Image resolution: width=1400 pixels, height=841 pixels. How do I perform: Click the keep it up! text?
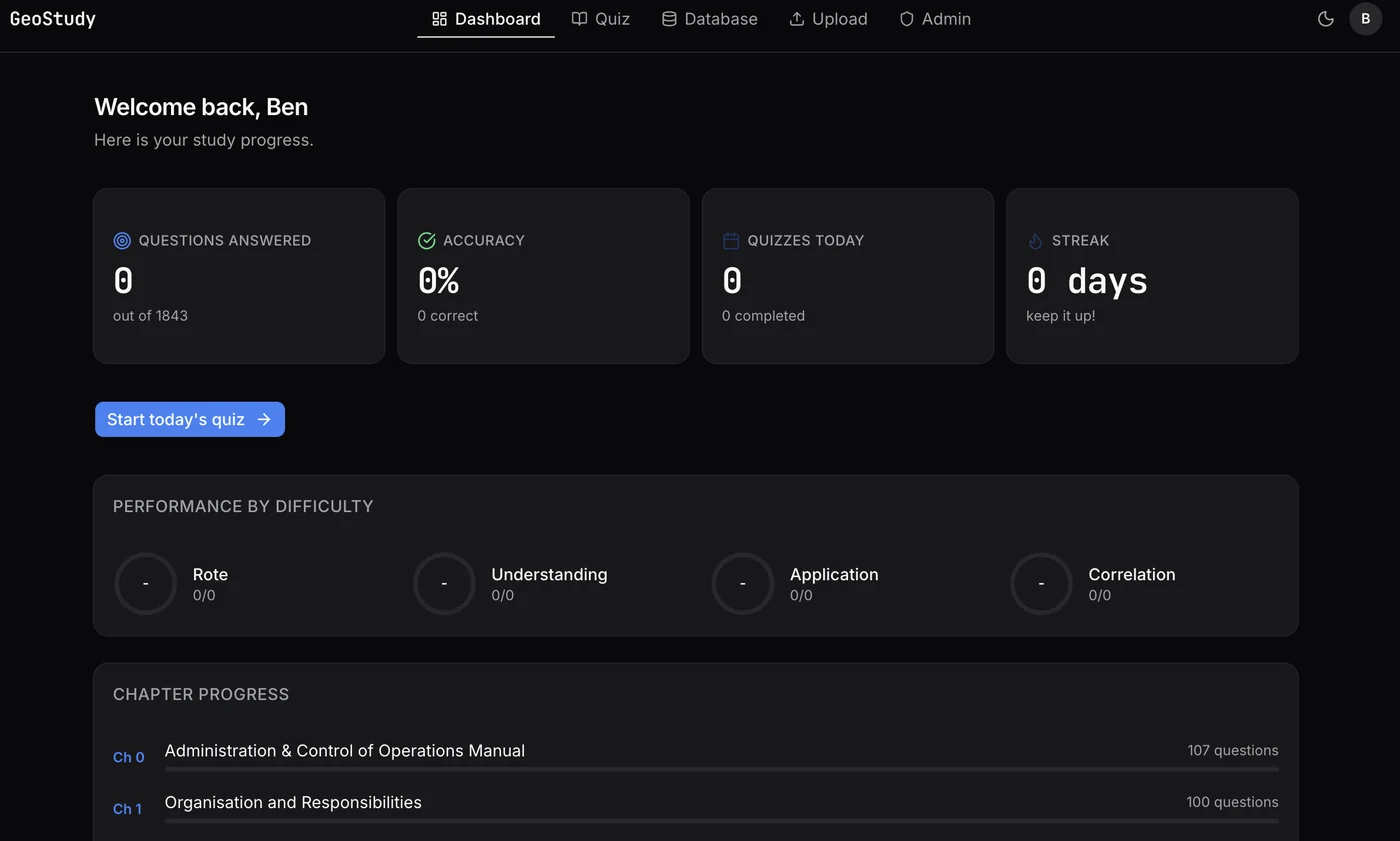[x=1060, y=316]
